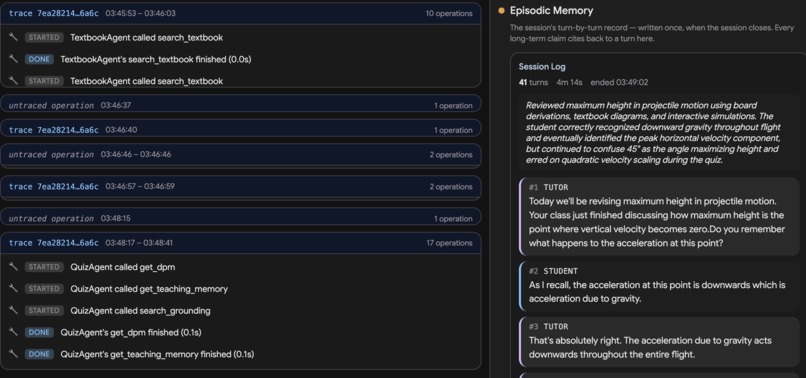The height and width of the screenshot is (378, 806).
Task: Click the "Session Log" title
Action: click(542, 66)
